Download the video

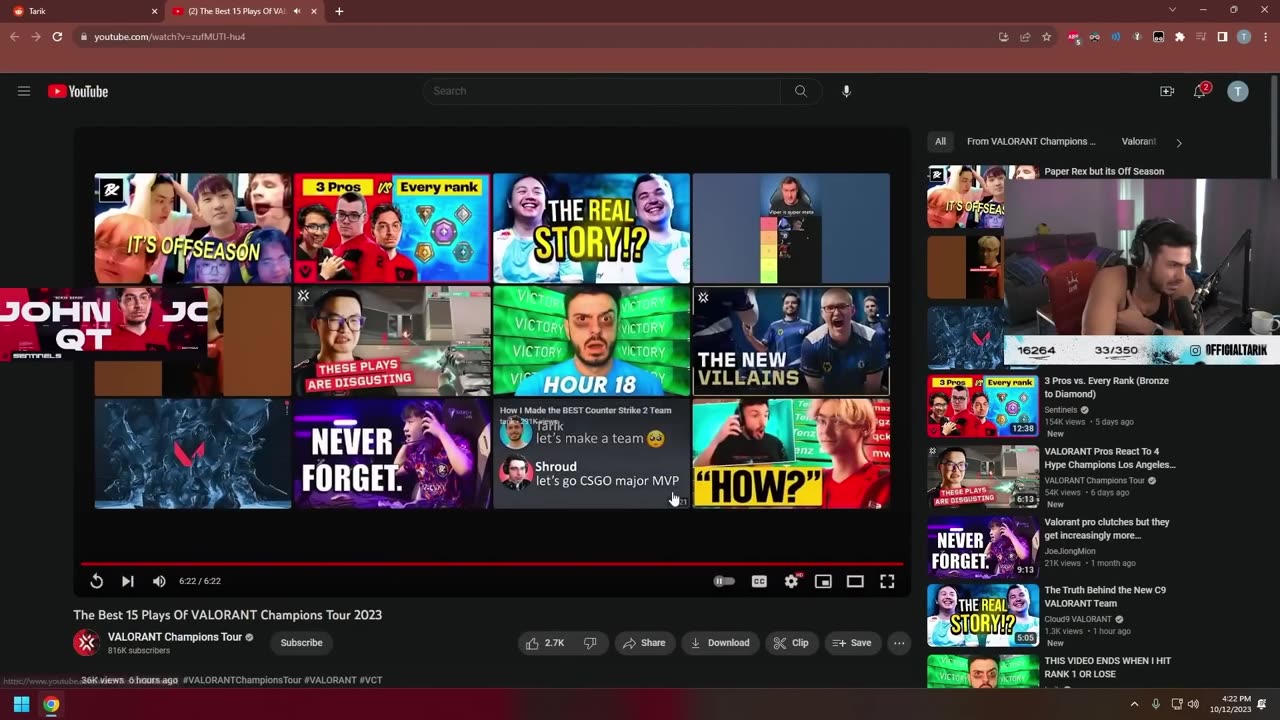(719, 643)
